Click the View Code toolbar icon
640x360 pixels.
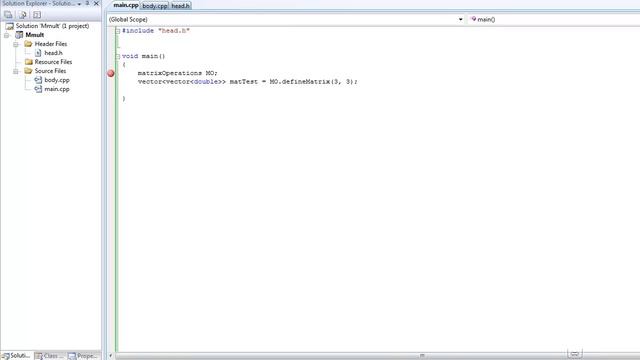37,15
